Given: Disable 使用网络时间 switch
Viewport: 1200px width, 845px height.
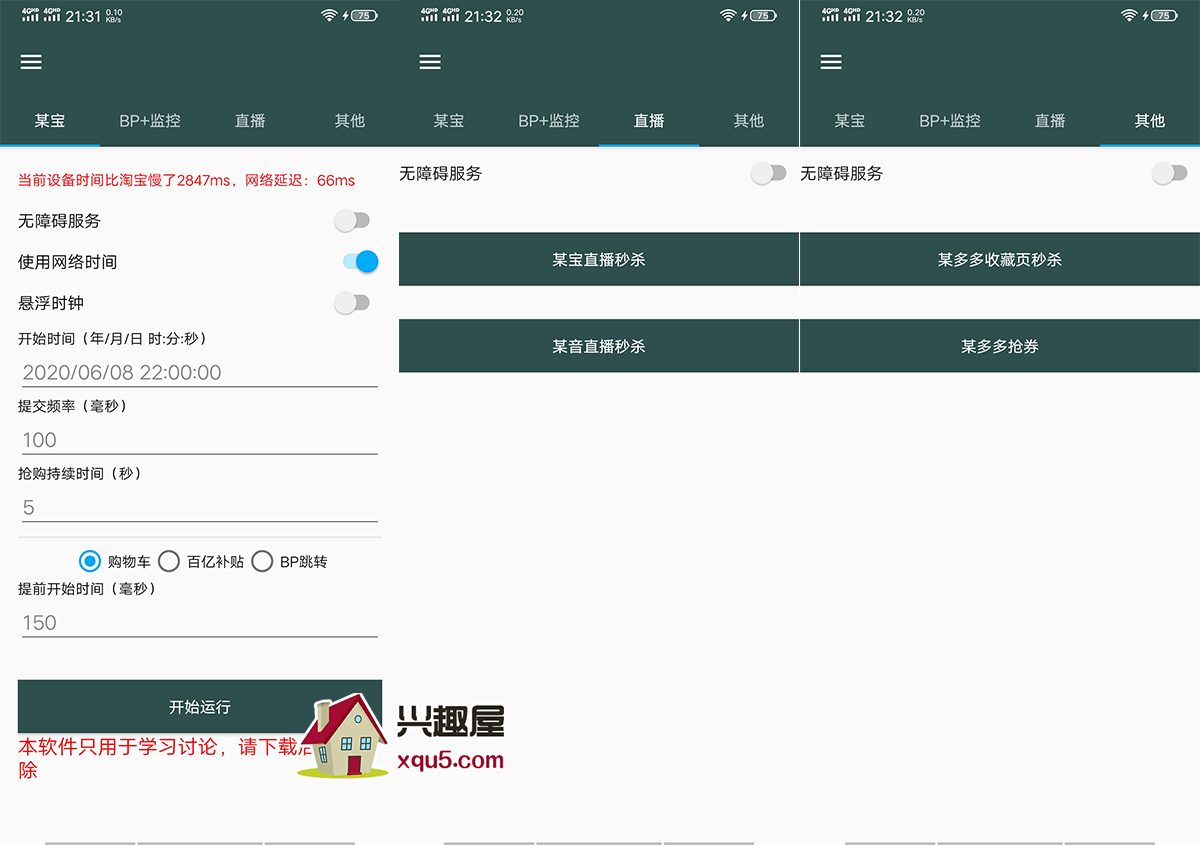Looking at the screenshot, I should 360,262.
